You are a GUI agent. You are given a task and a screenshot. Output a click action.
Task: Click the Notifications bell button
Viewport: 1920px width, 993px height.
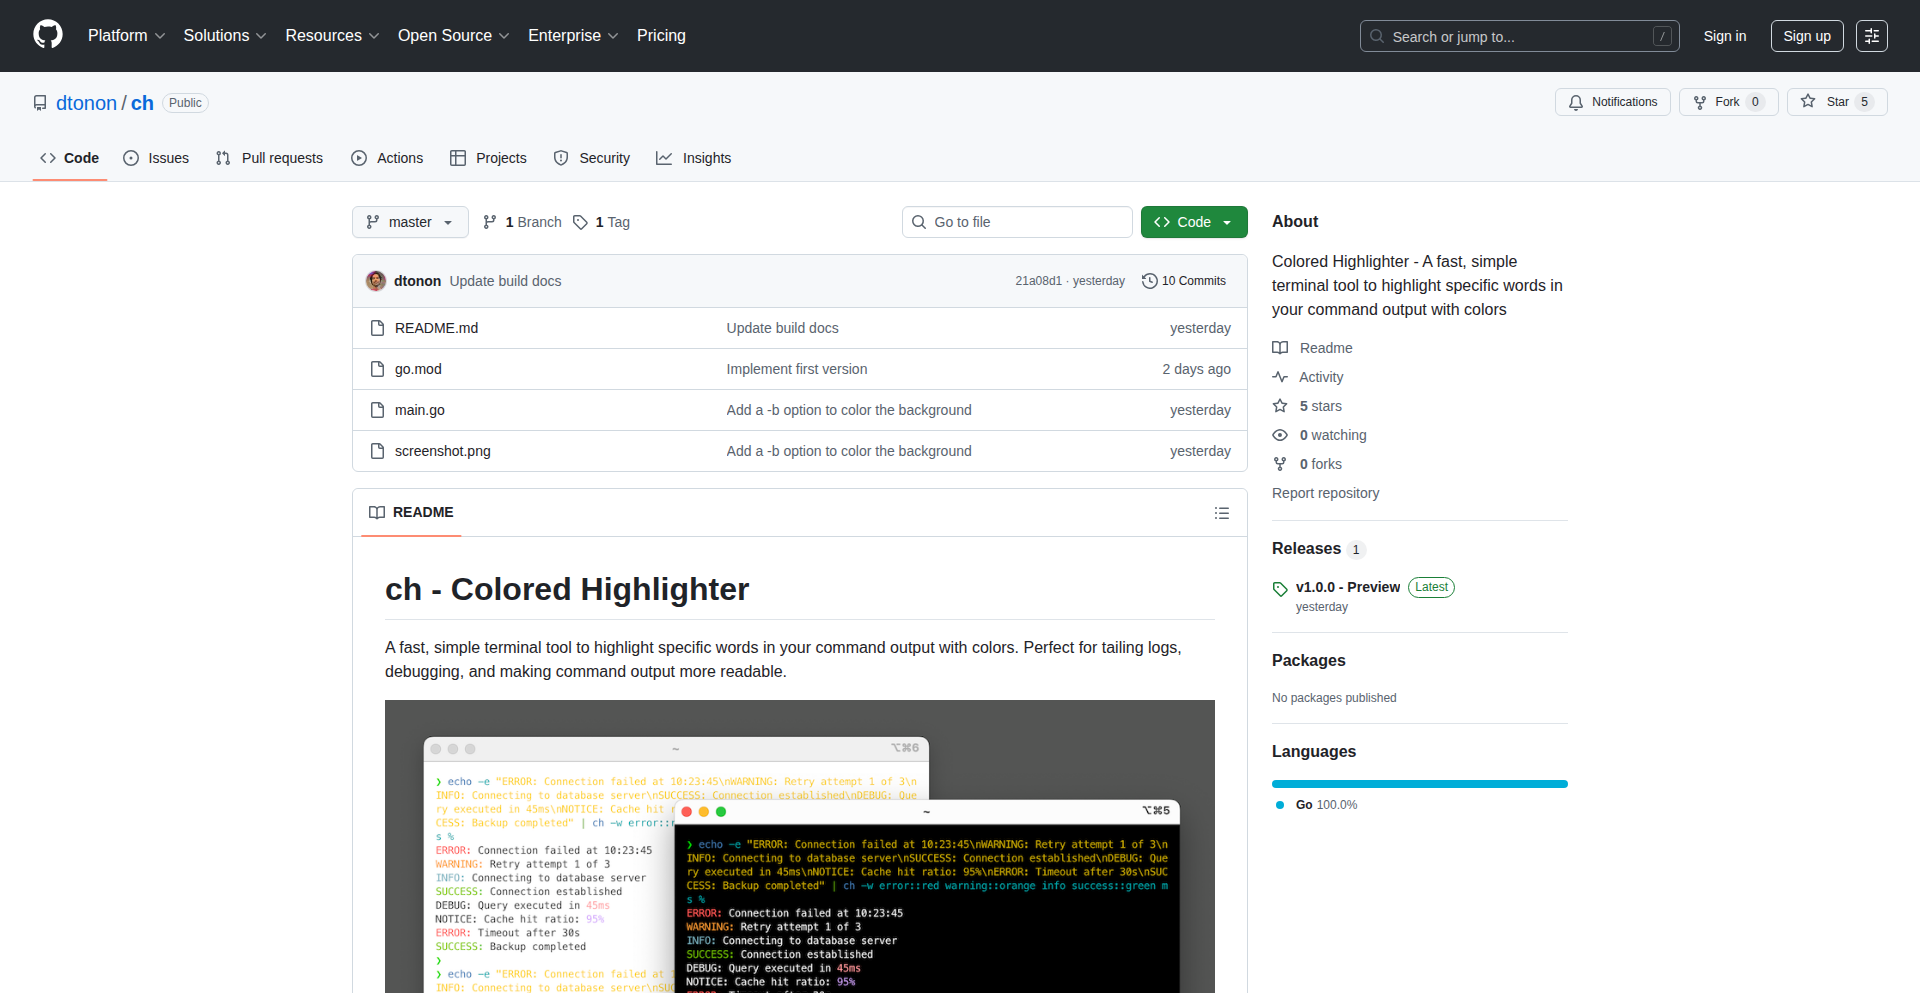(x=1612, y=102)
